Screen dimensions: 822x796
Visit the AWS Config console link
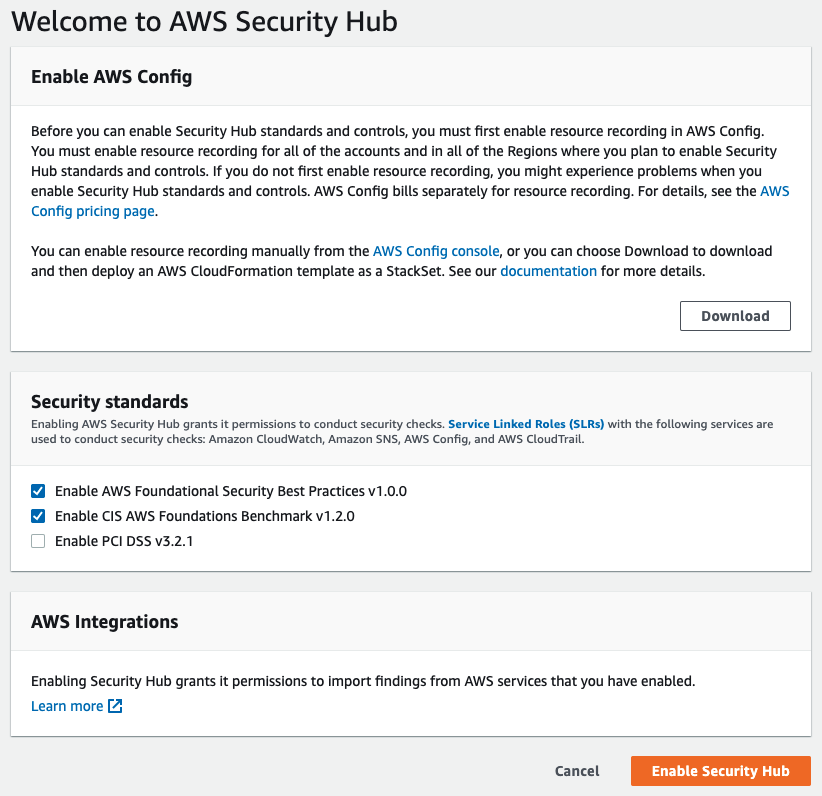coord(434,251)
